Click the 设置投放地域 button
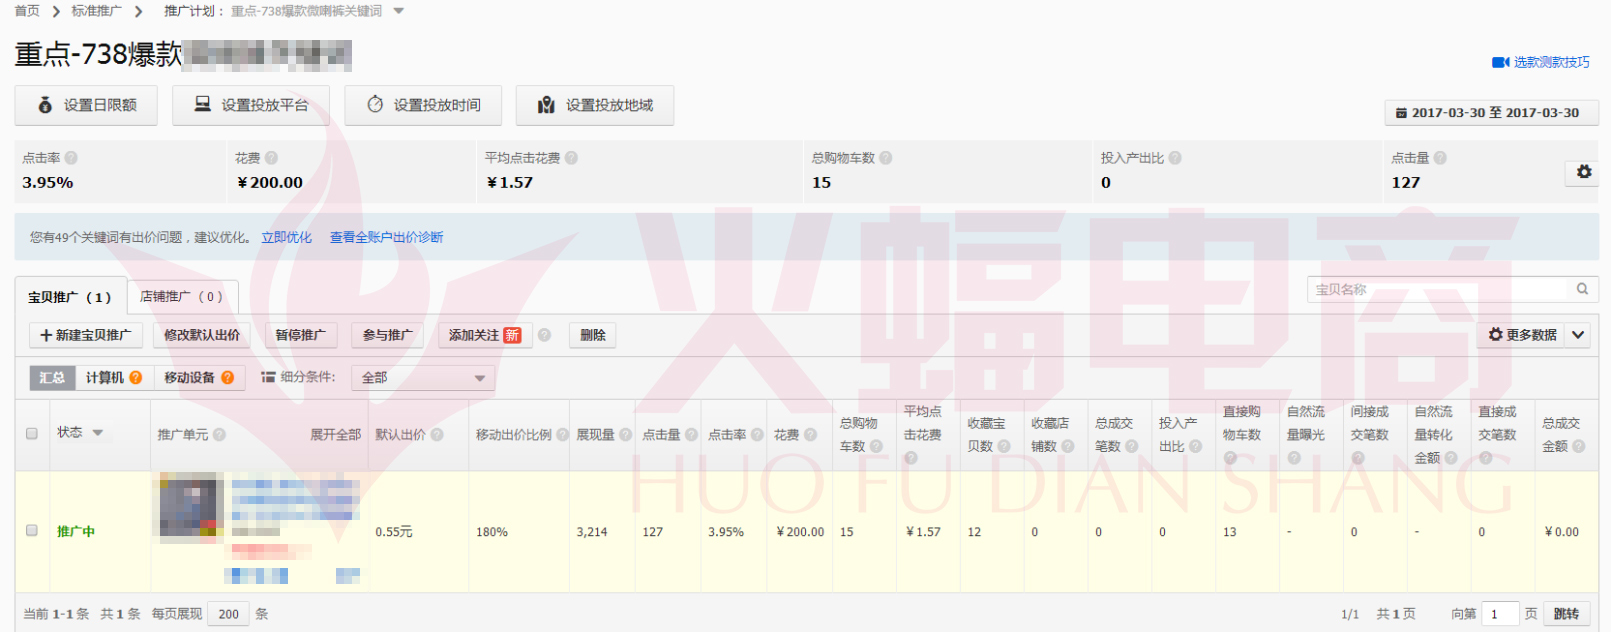1611x632 pixels. (x=595, y=105)
